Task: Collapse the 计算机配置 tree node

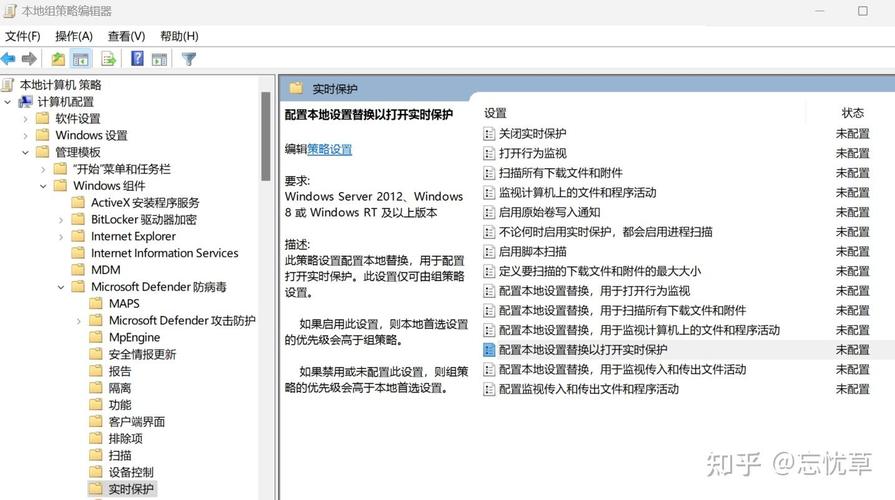Action: coord(9,102)
